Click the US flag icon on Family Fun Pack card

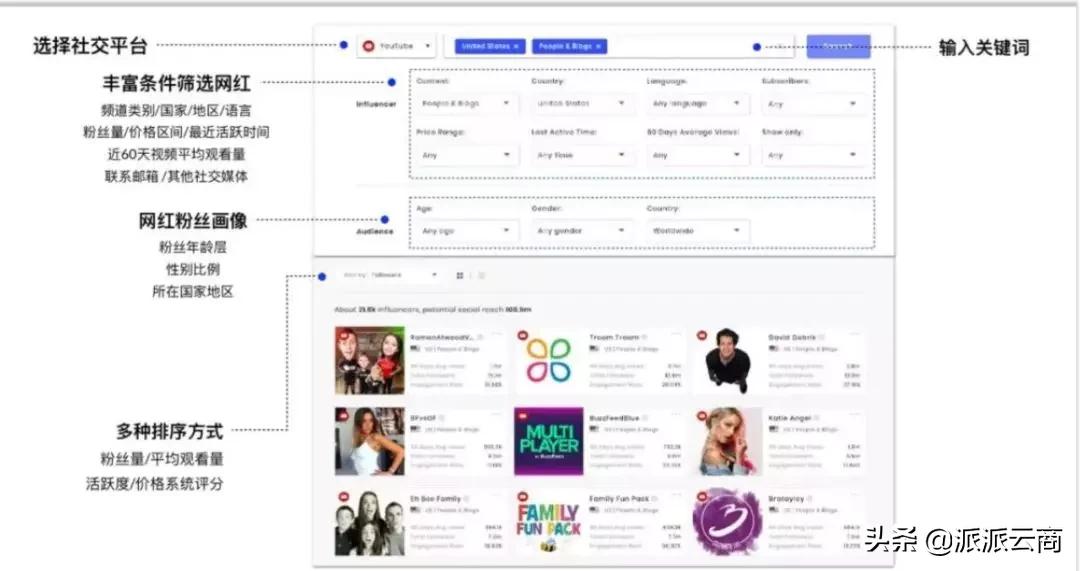coord(594,510)
